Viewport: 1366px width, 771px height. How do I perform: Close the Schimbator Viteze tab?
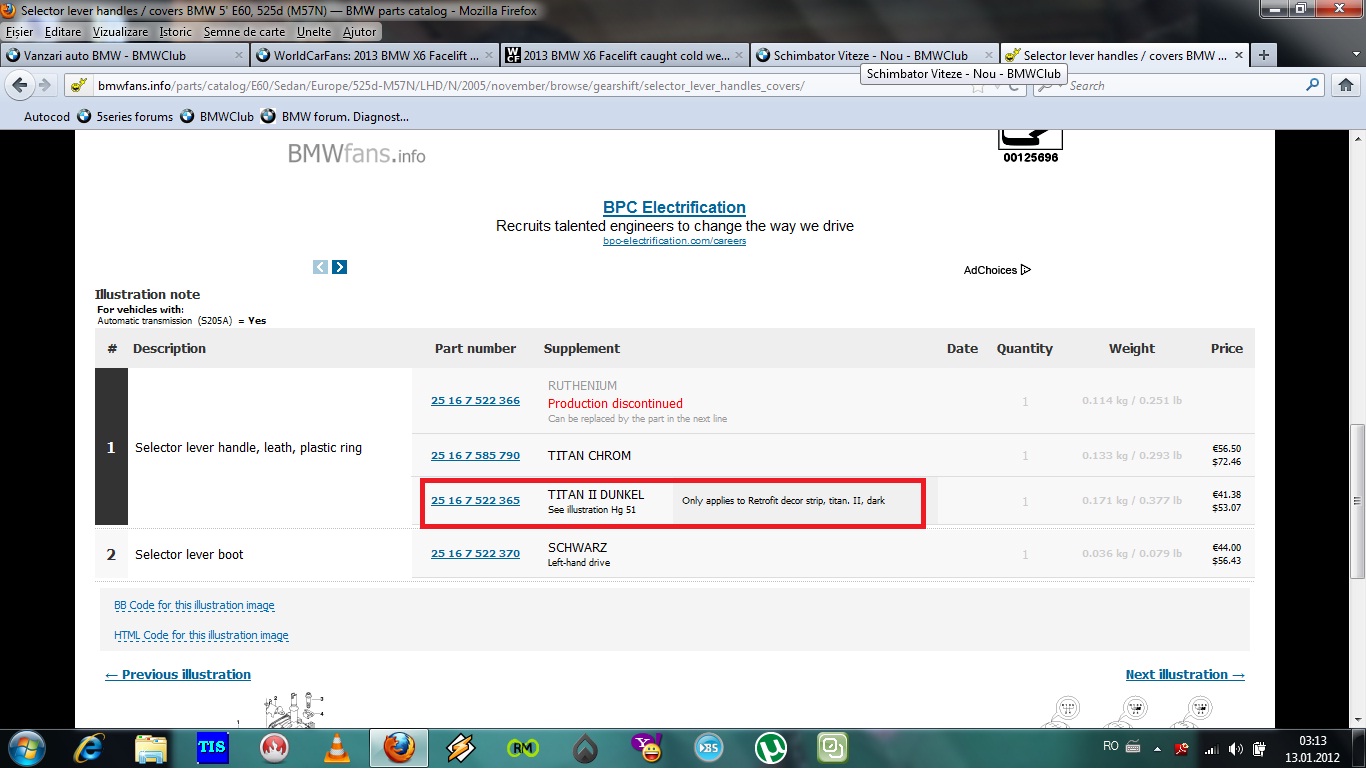(x=988, y=56)
